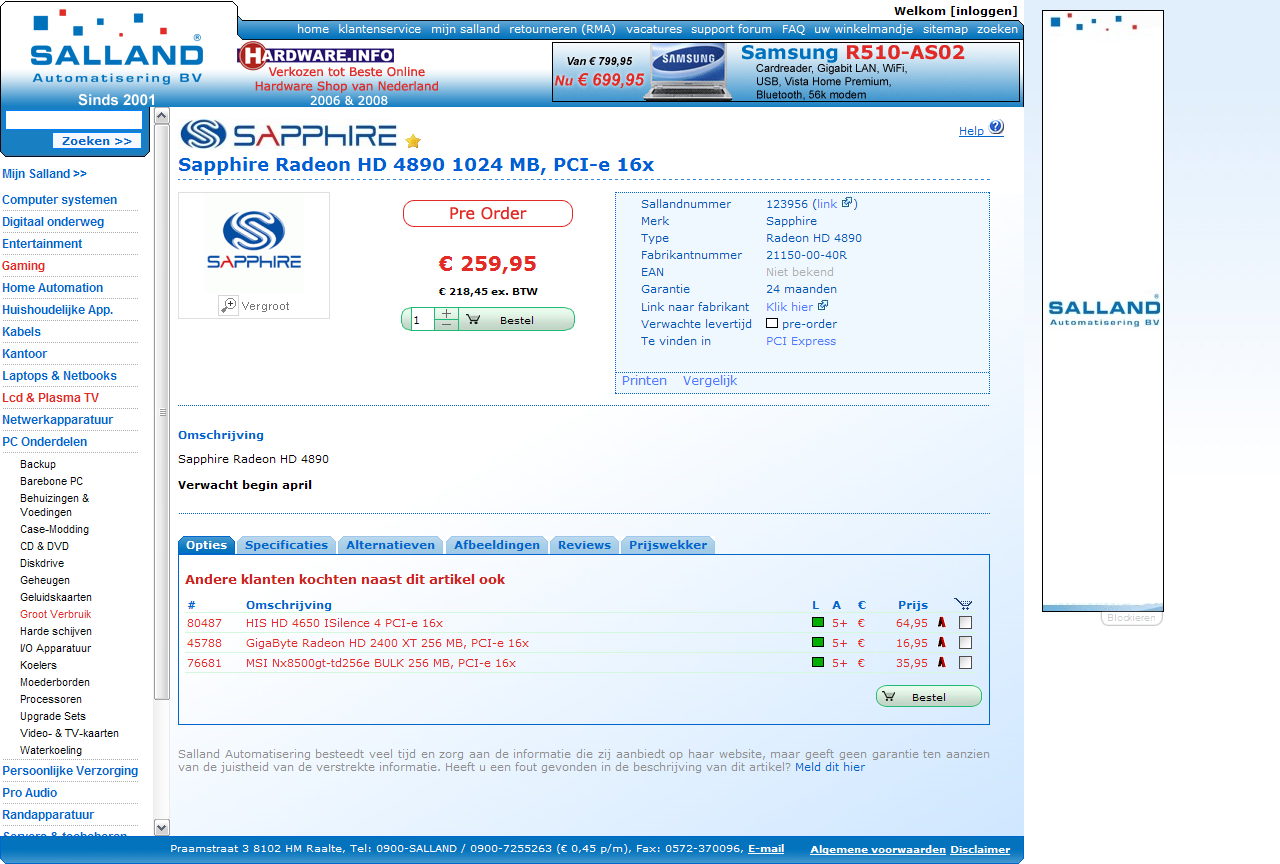The width and height of the screenshot is (1280, 864).
Task: Increase order quantity with the plus stepper
Action: 446,314
